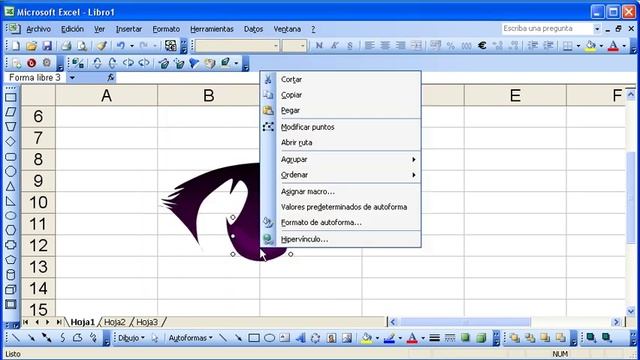The image size is (640, 360).
Task: Open the Name Box dropdown arrow
Action: 72,78
